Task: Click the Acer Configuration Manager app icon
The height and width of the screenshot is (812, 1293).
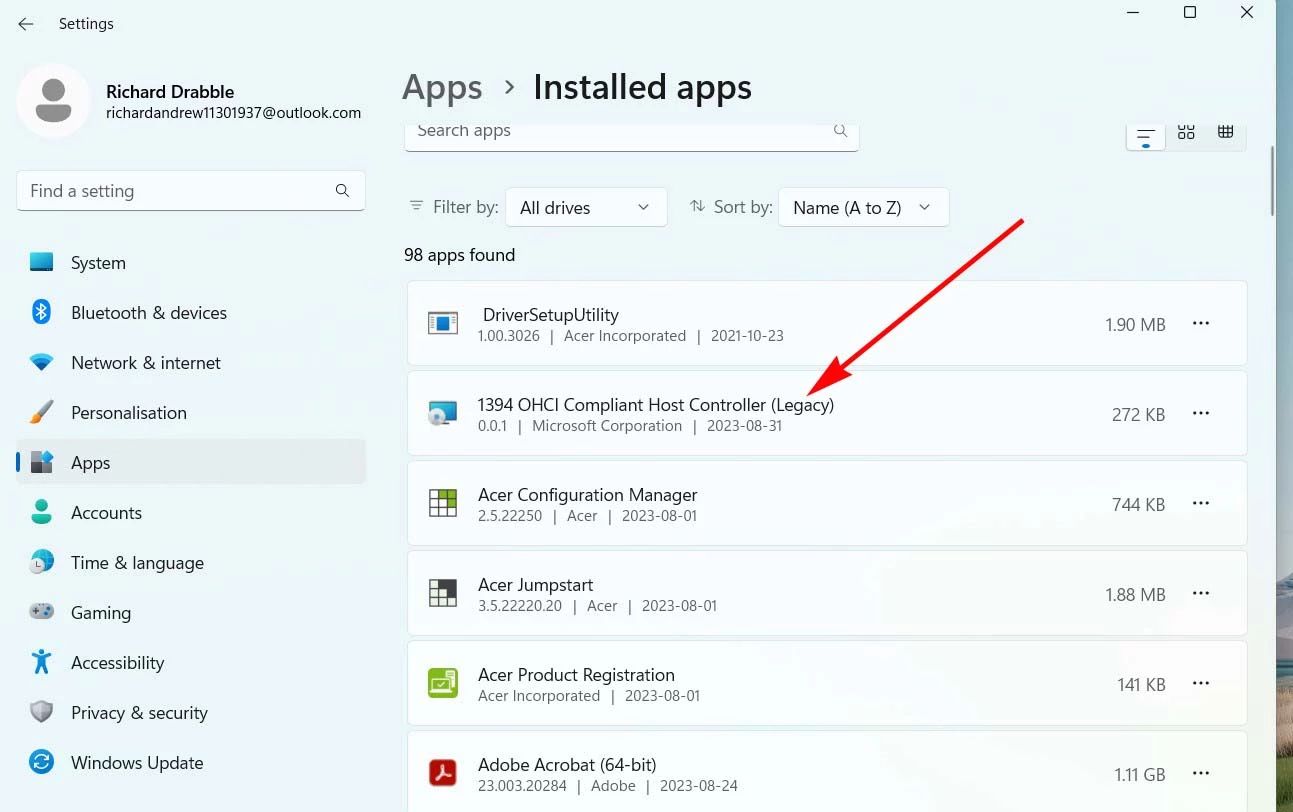Action: (443, 503)
